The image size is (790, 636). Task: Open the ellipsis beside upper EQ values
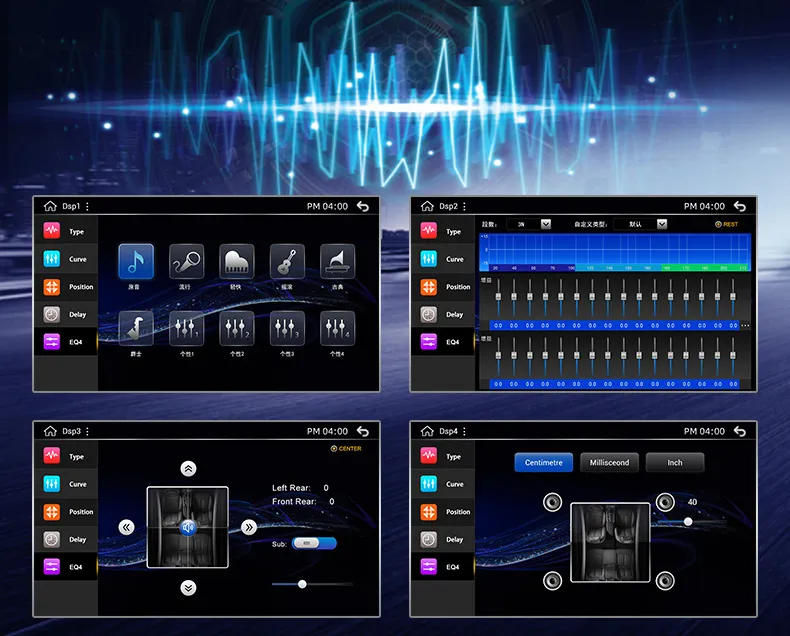[x=746, y=326]
